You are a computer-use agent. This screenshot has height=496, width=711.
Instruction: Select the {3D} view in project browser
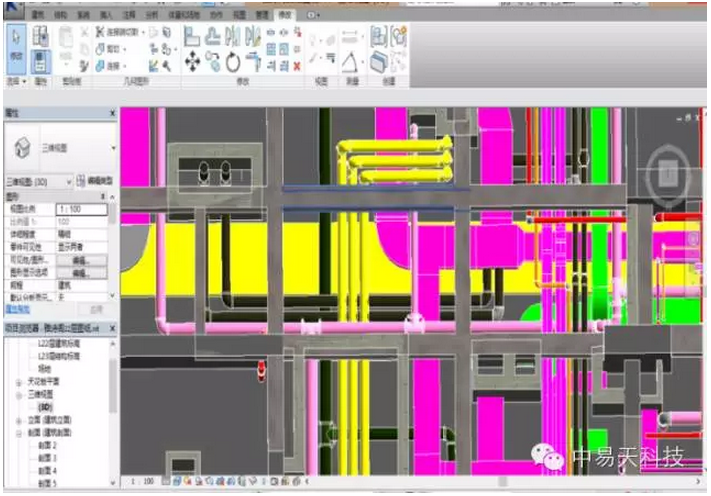pos(45,408)
